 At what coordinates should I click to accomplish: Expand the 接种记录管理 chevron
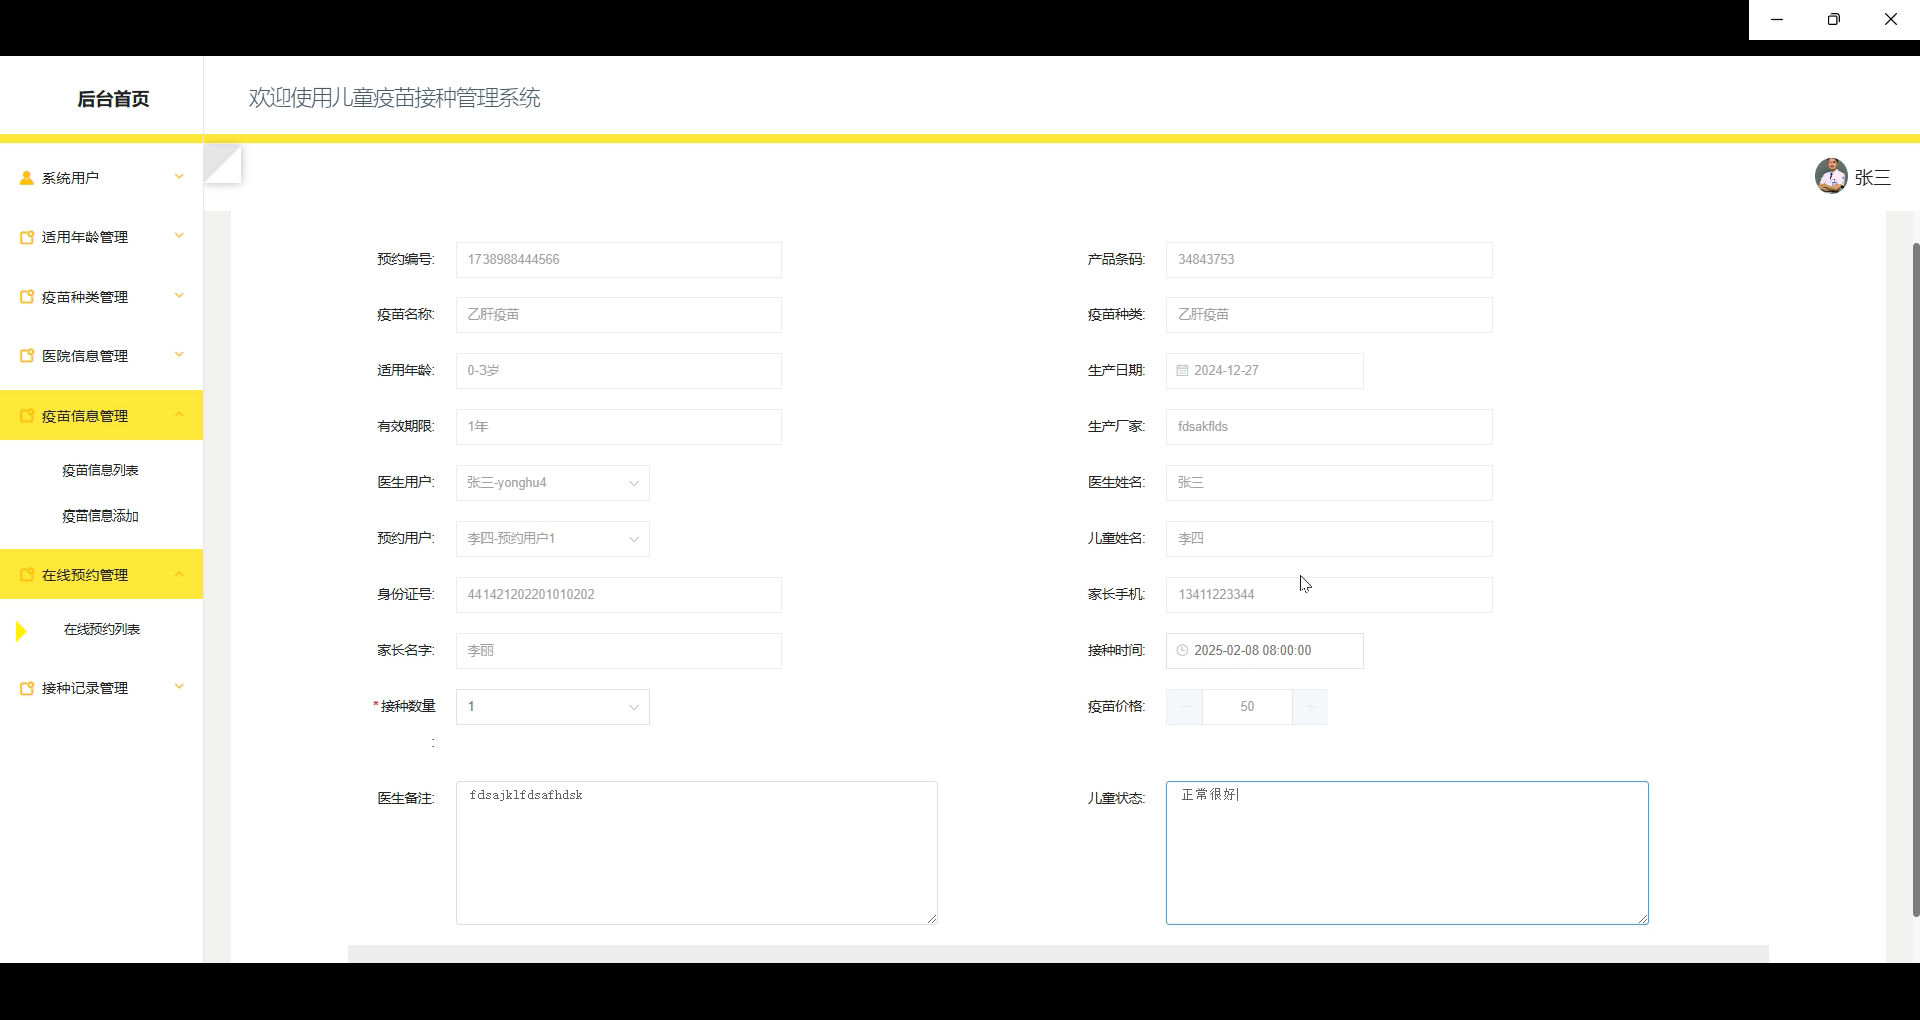[179, 687]
